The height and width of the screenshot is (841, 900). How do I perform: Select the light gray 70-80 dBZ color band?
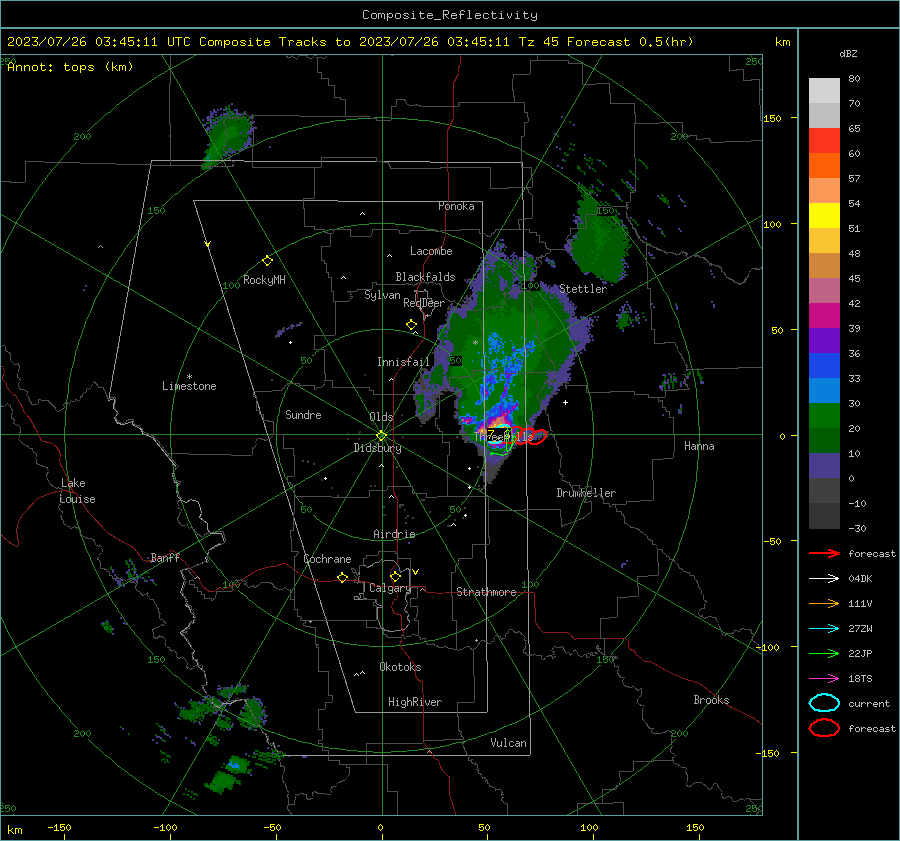(824, 91)
